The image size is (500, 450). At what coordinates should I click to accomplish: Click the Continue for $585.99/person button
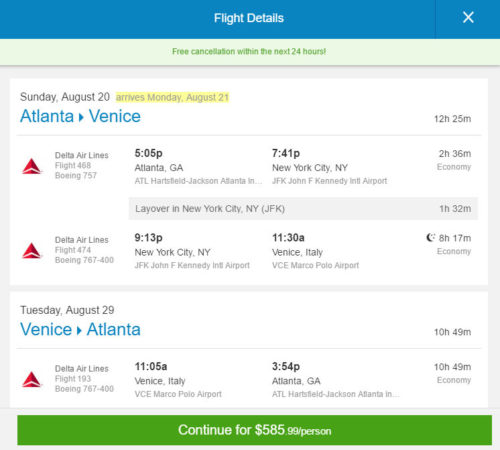pyautogui.click(x=254, y=430)
